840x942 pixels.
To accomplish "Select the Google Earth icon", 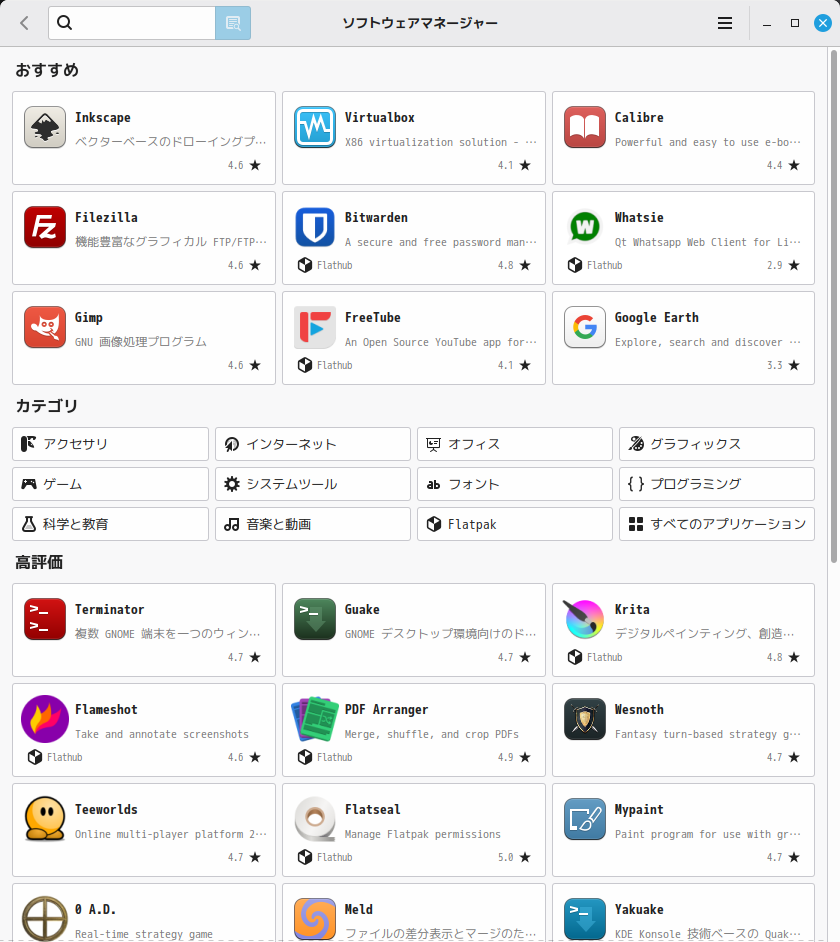I will pos(584,327).
